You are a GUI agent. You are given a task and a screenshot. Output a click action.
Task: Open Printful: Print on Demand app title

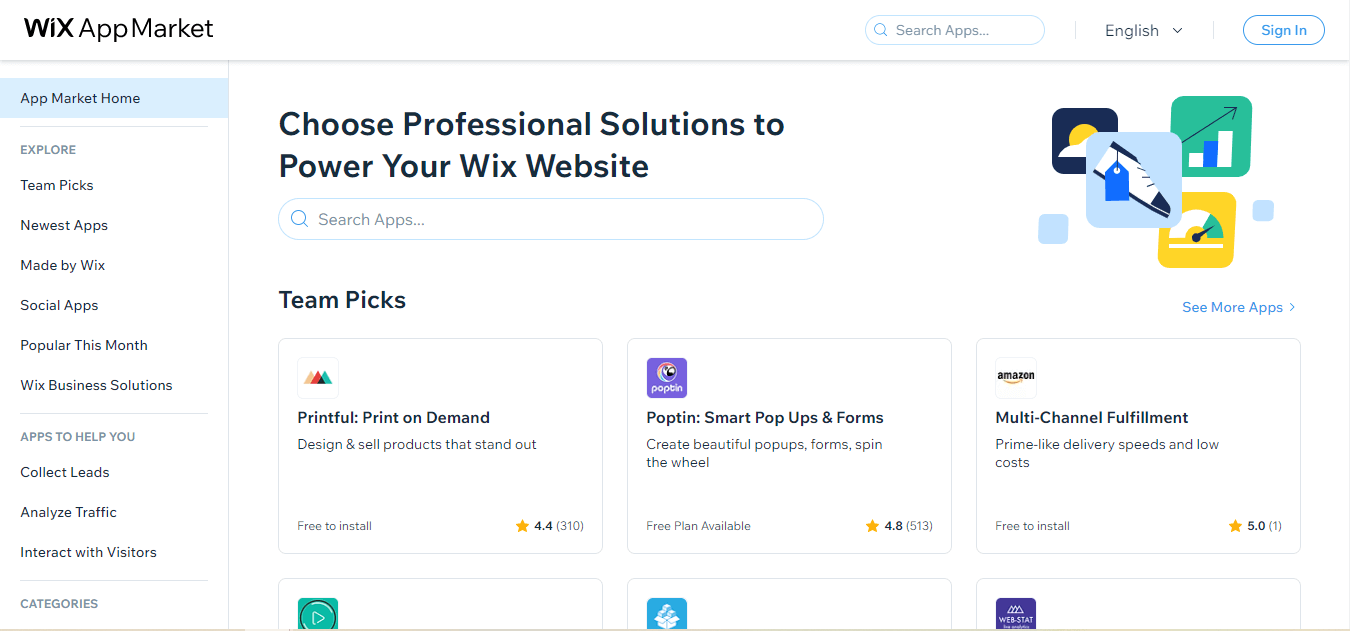coord(394,417)
